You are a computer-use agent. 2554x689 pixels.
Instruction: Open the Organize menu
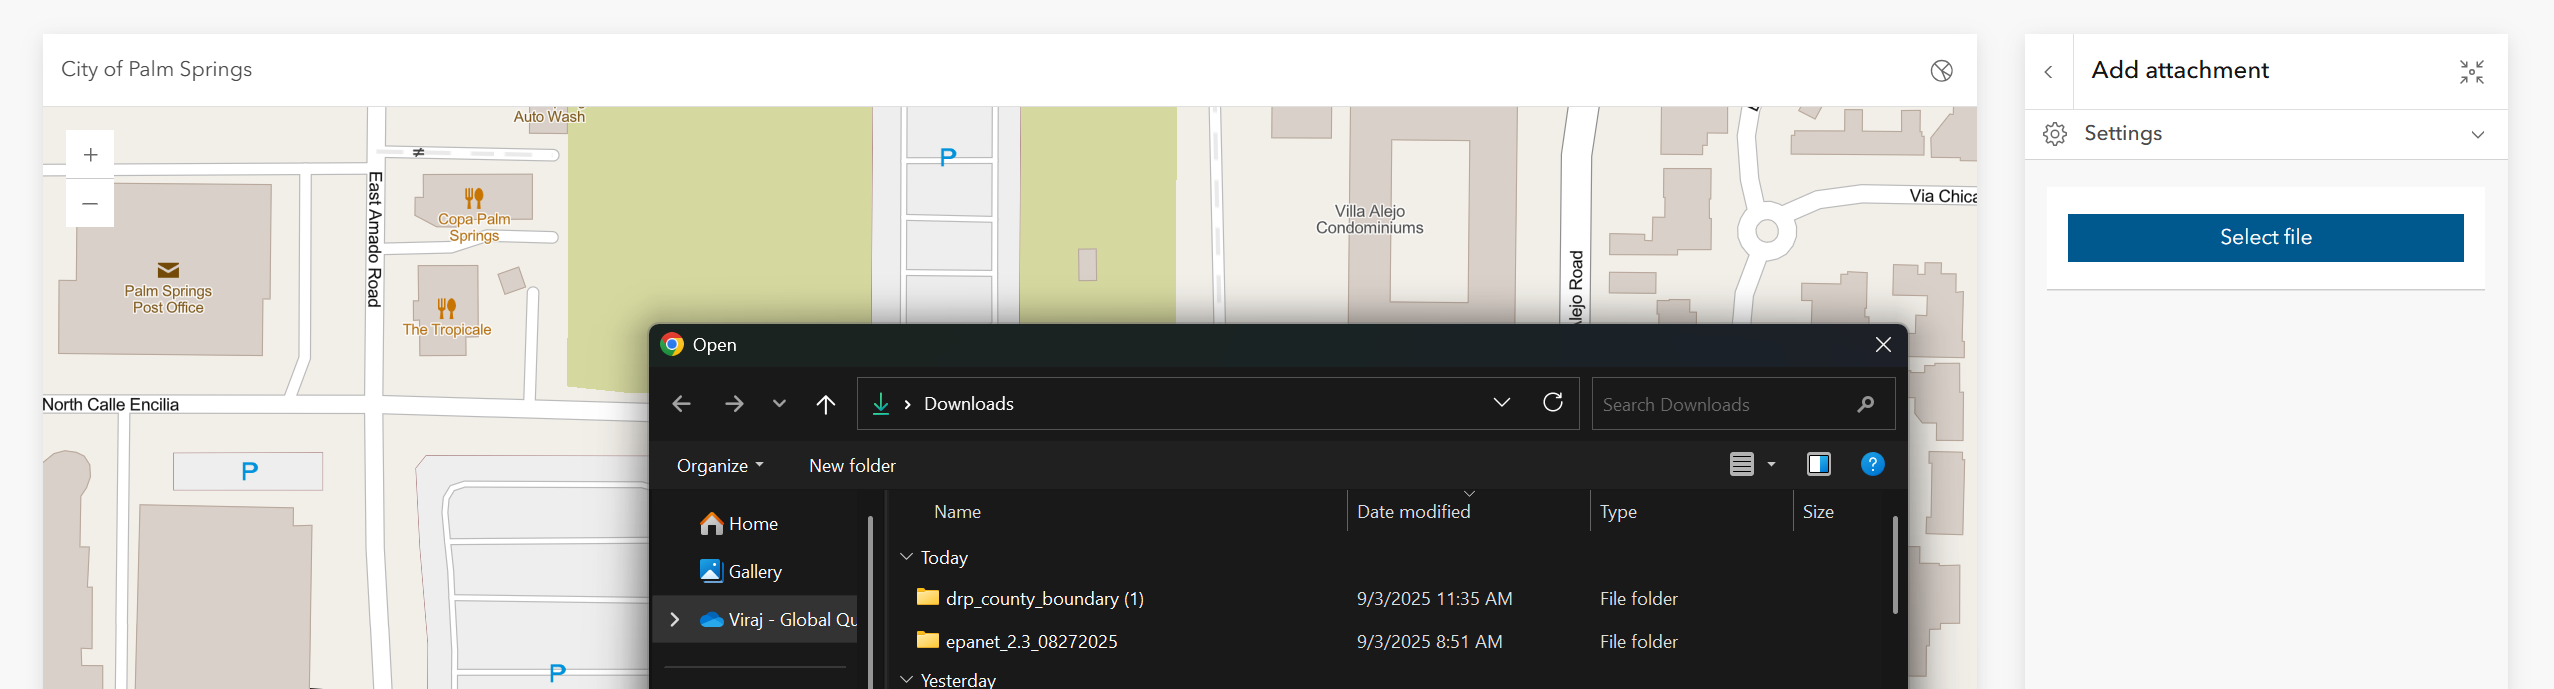point(720,466)
